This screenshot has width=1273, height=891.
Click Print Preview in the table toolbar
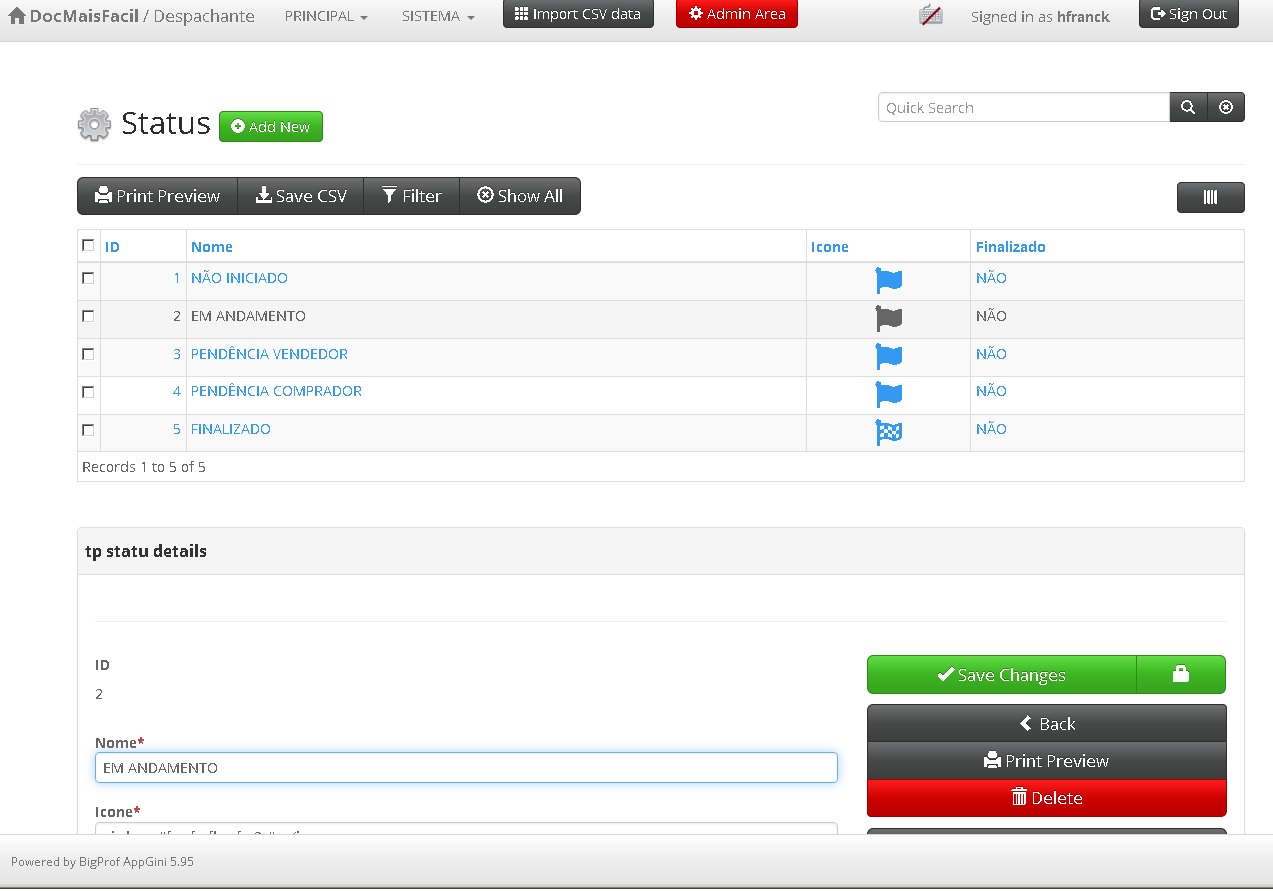(x=157, y=196)
